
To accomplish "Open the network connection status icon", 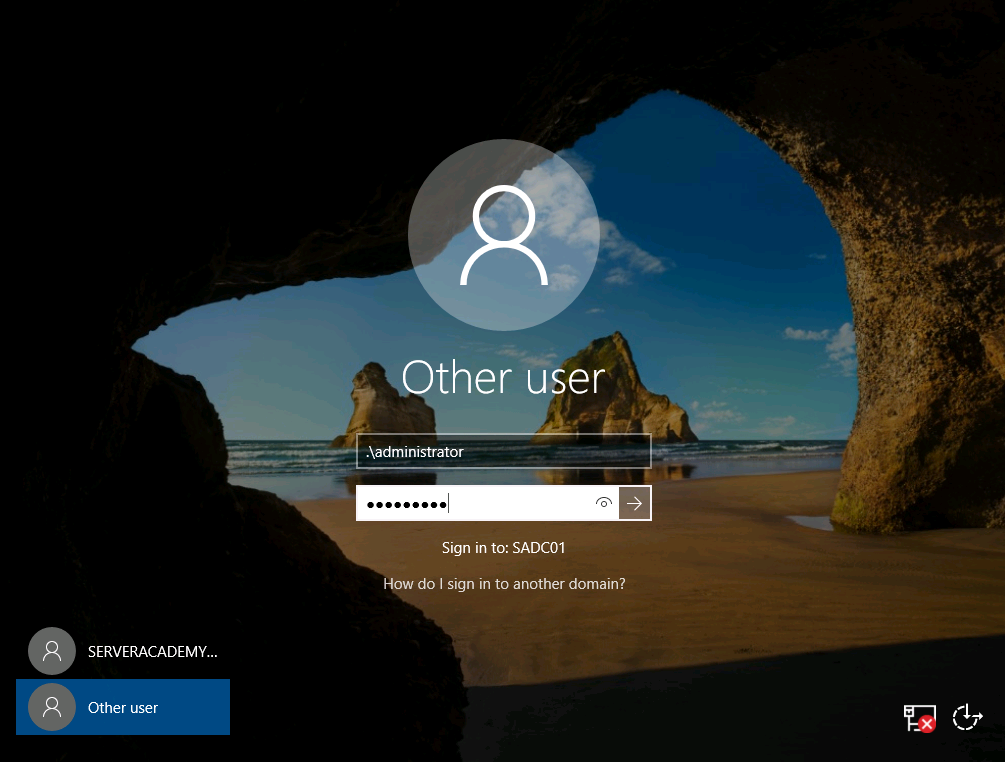I will [x=920, y=718].
